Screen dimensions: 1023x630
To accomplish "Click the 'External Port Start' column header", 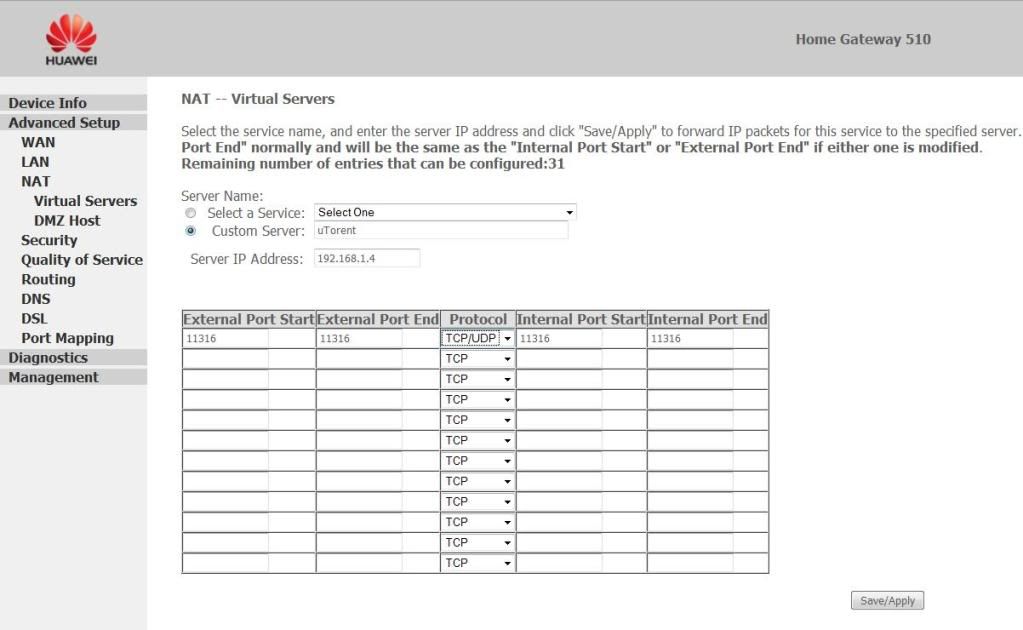I will pyautogui.click(x=249, y=320).
